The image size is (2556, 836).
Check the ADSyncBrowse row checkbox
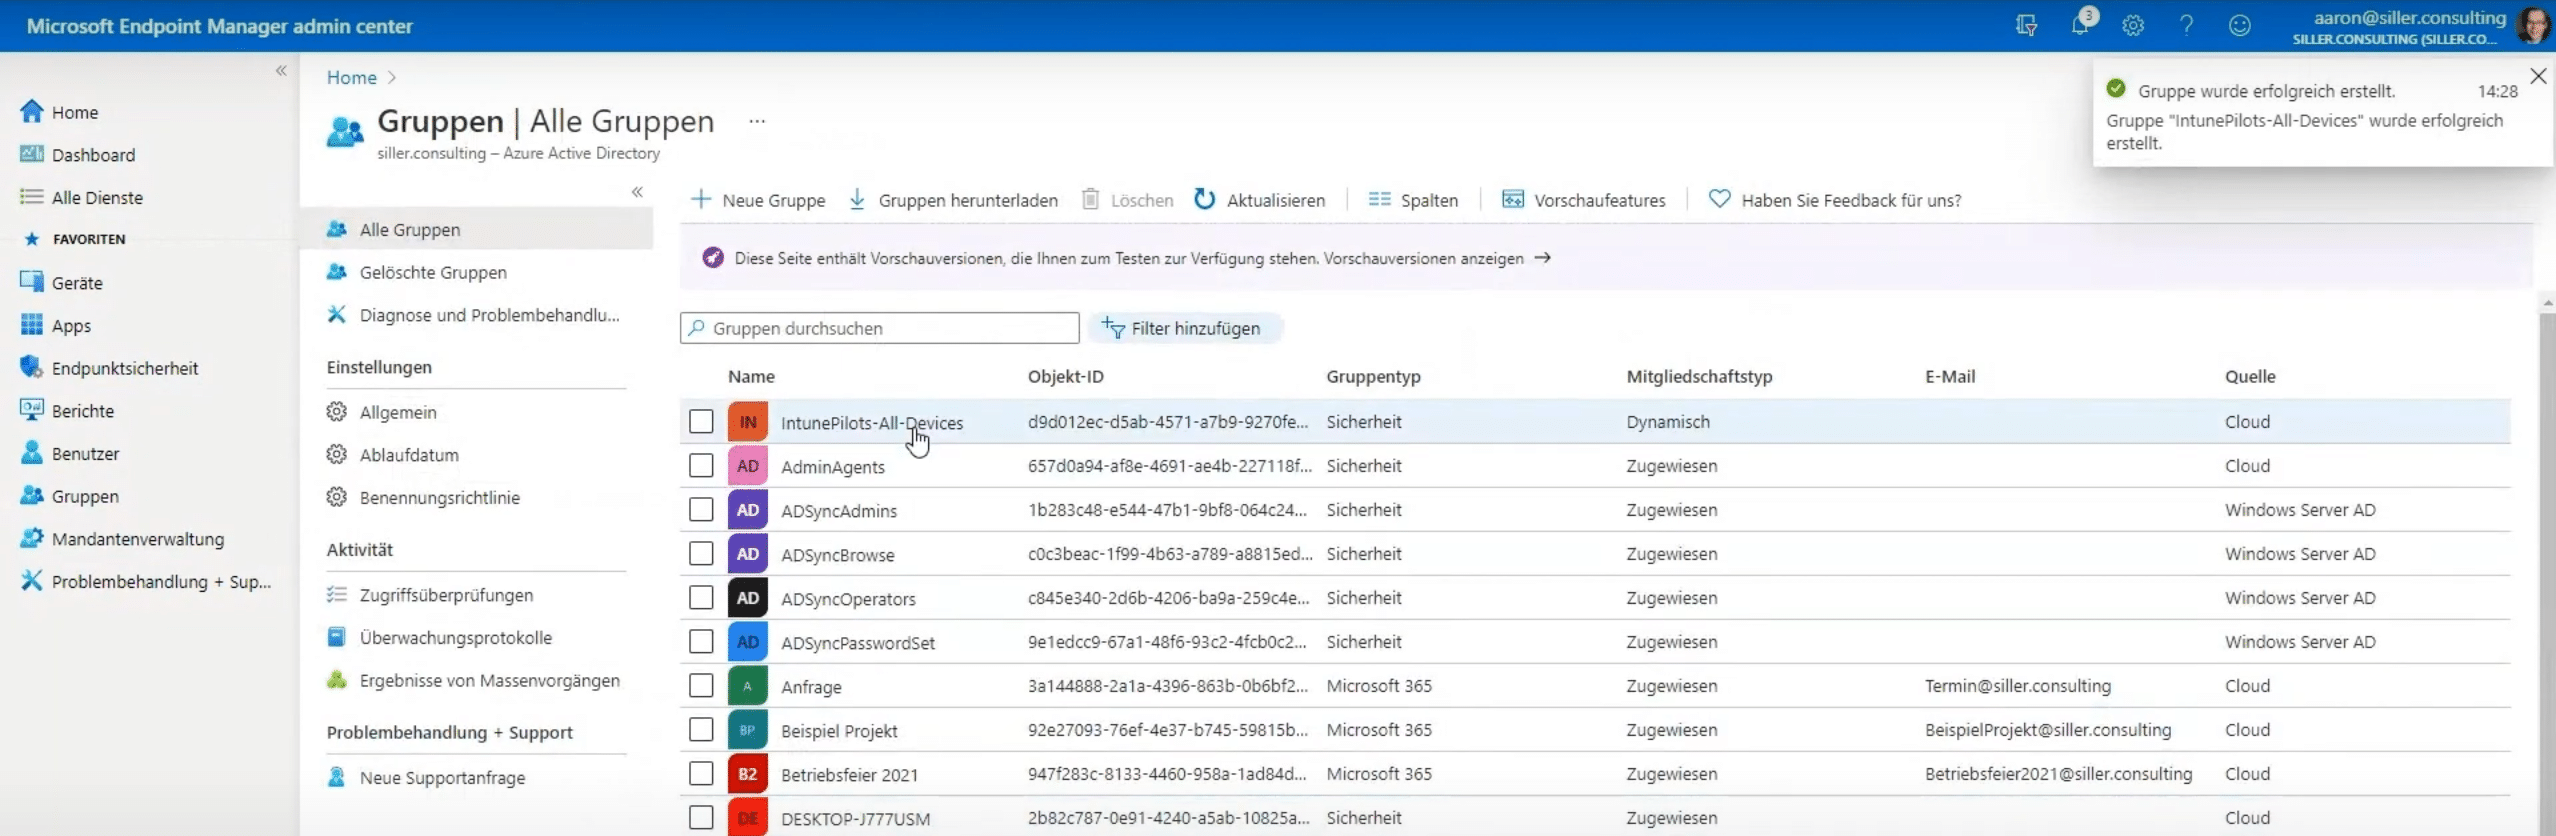(701, 554)
